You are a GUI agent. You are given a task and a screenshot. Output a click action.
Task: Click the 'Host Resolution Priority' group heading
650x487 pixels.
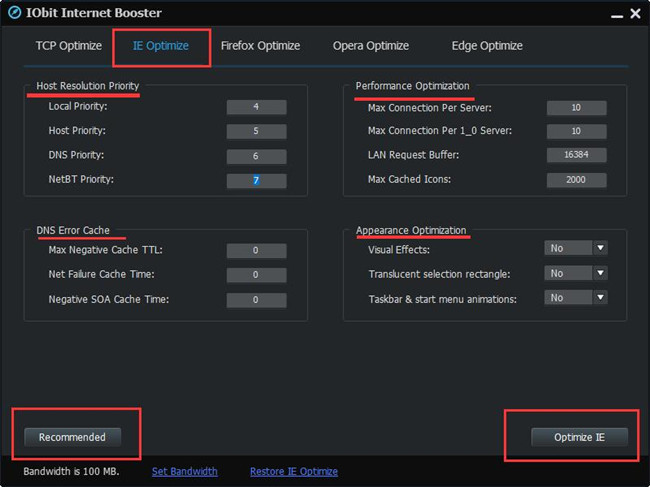point(88,86)
